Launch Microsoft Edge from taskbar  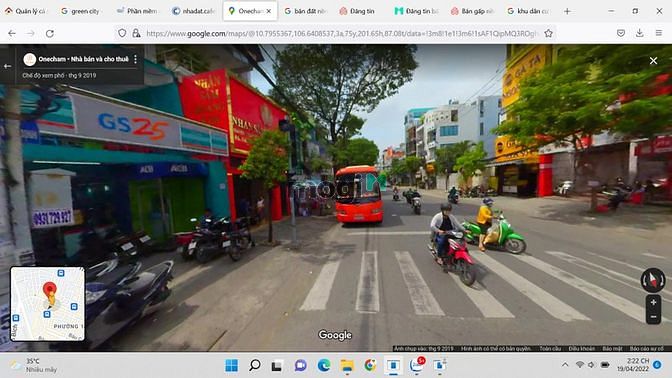pos(324,365)
